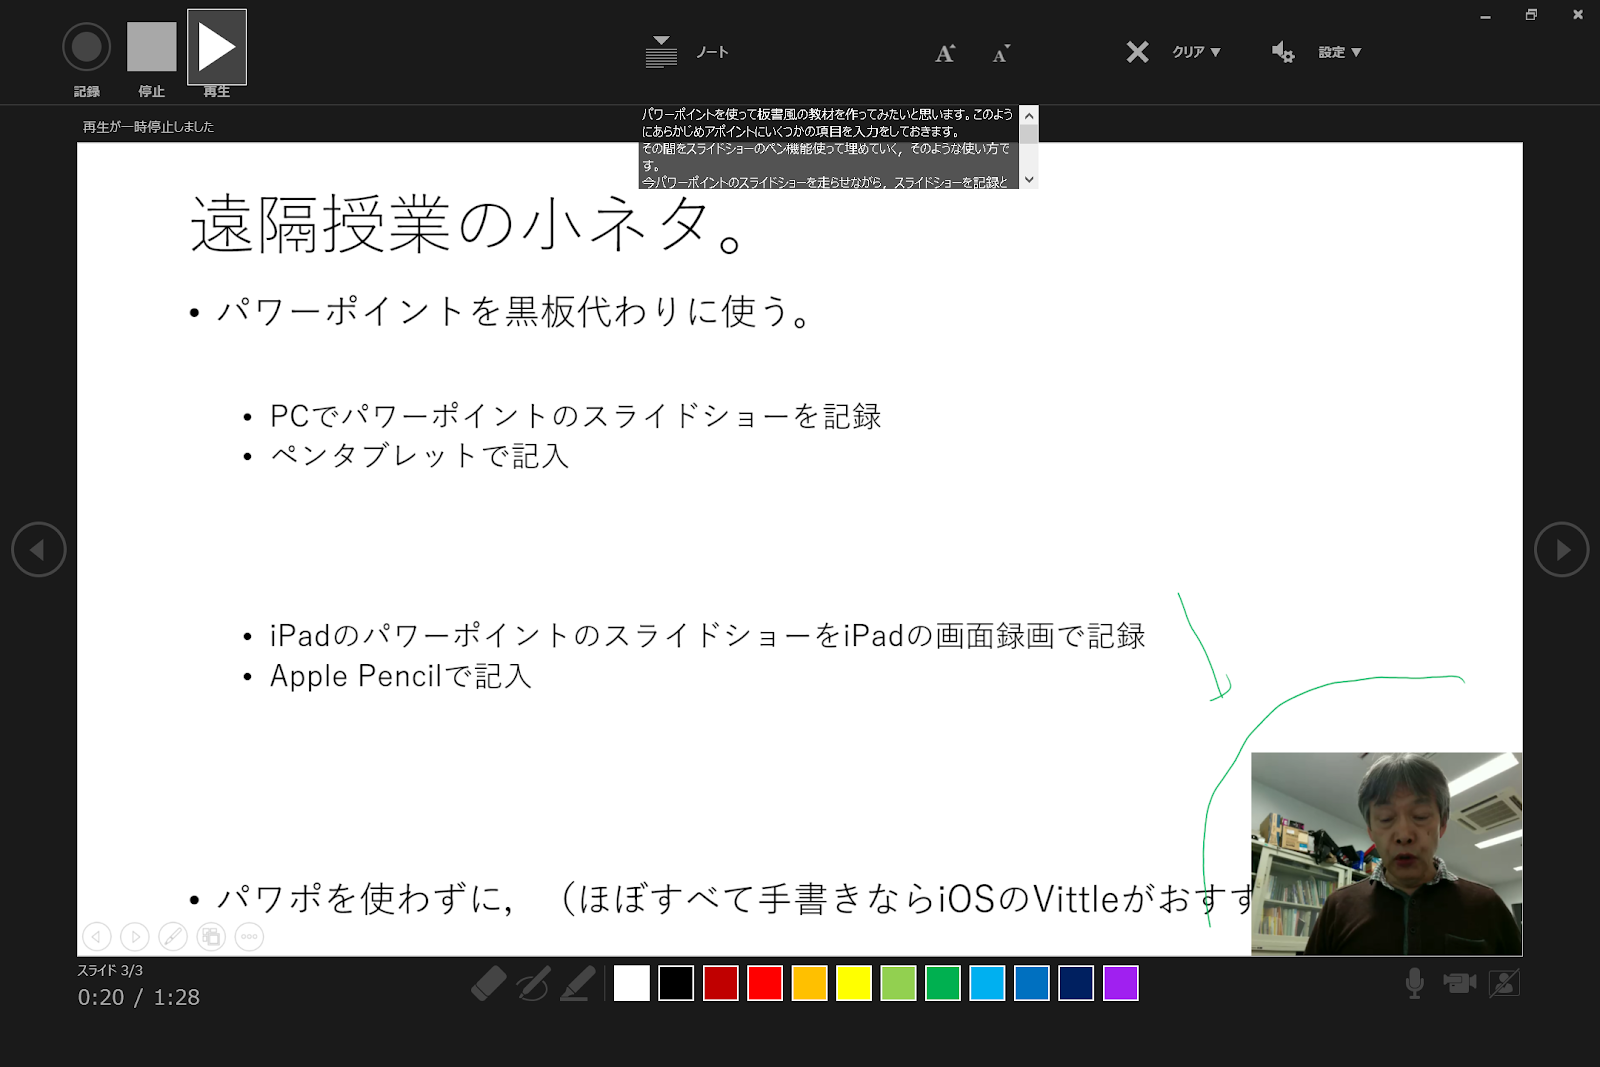Choose the light green ink color
Viewport: 1600px width, 1067px height.
(x=898, y=983)
